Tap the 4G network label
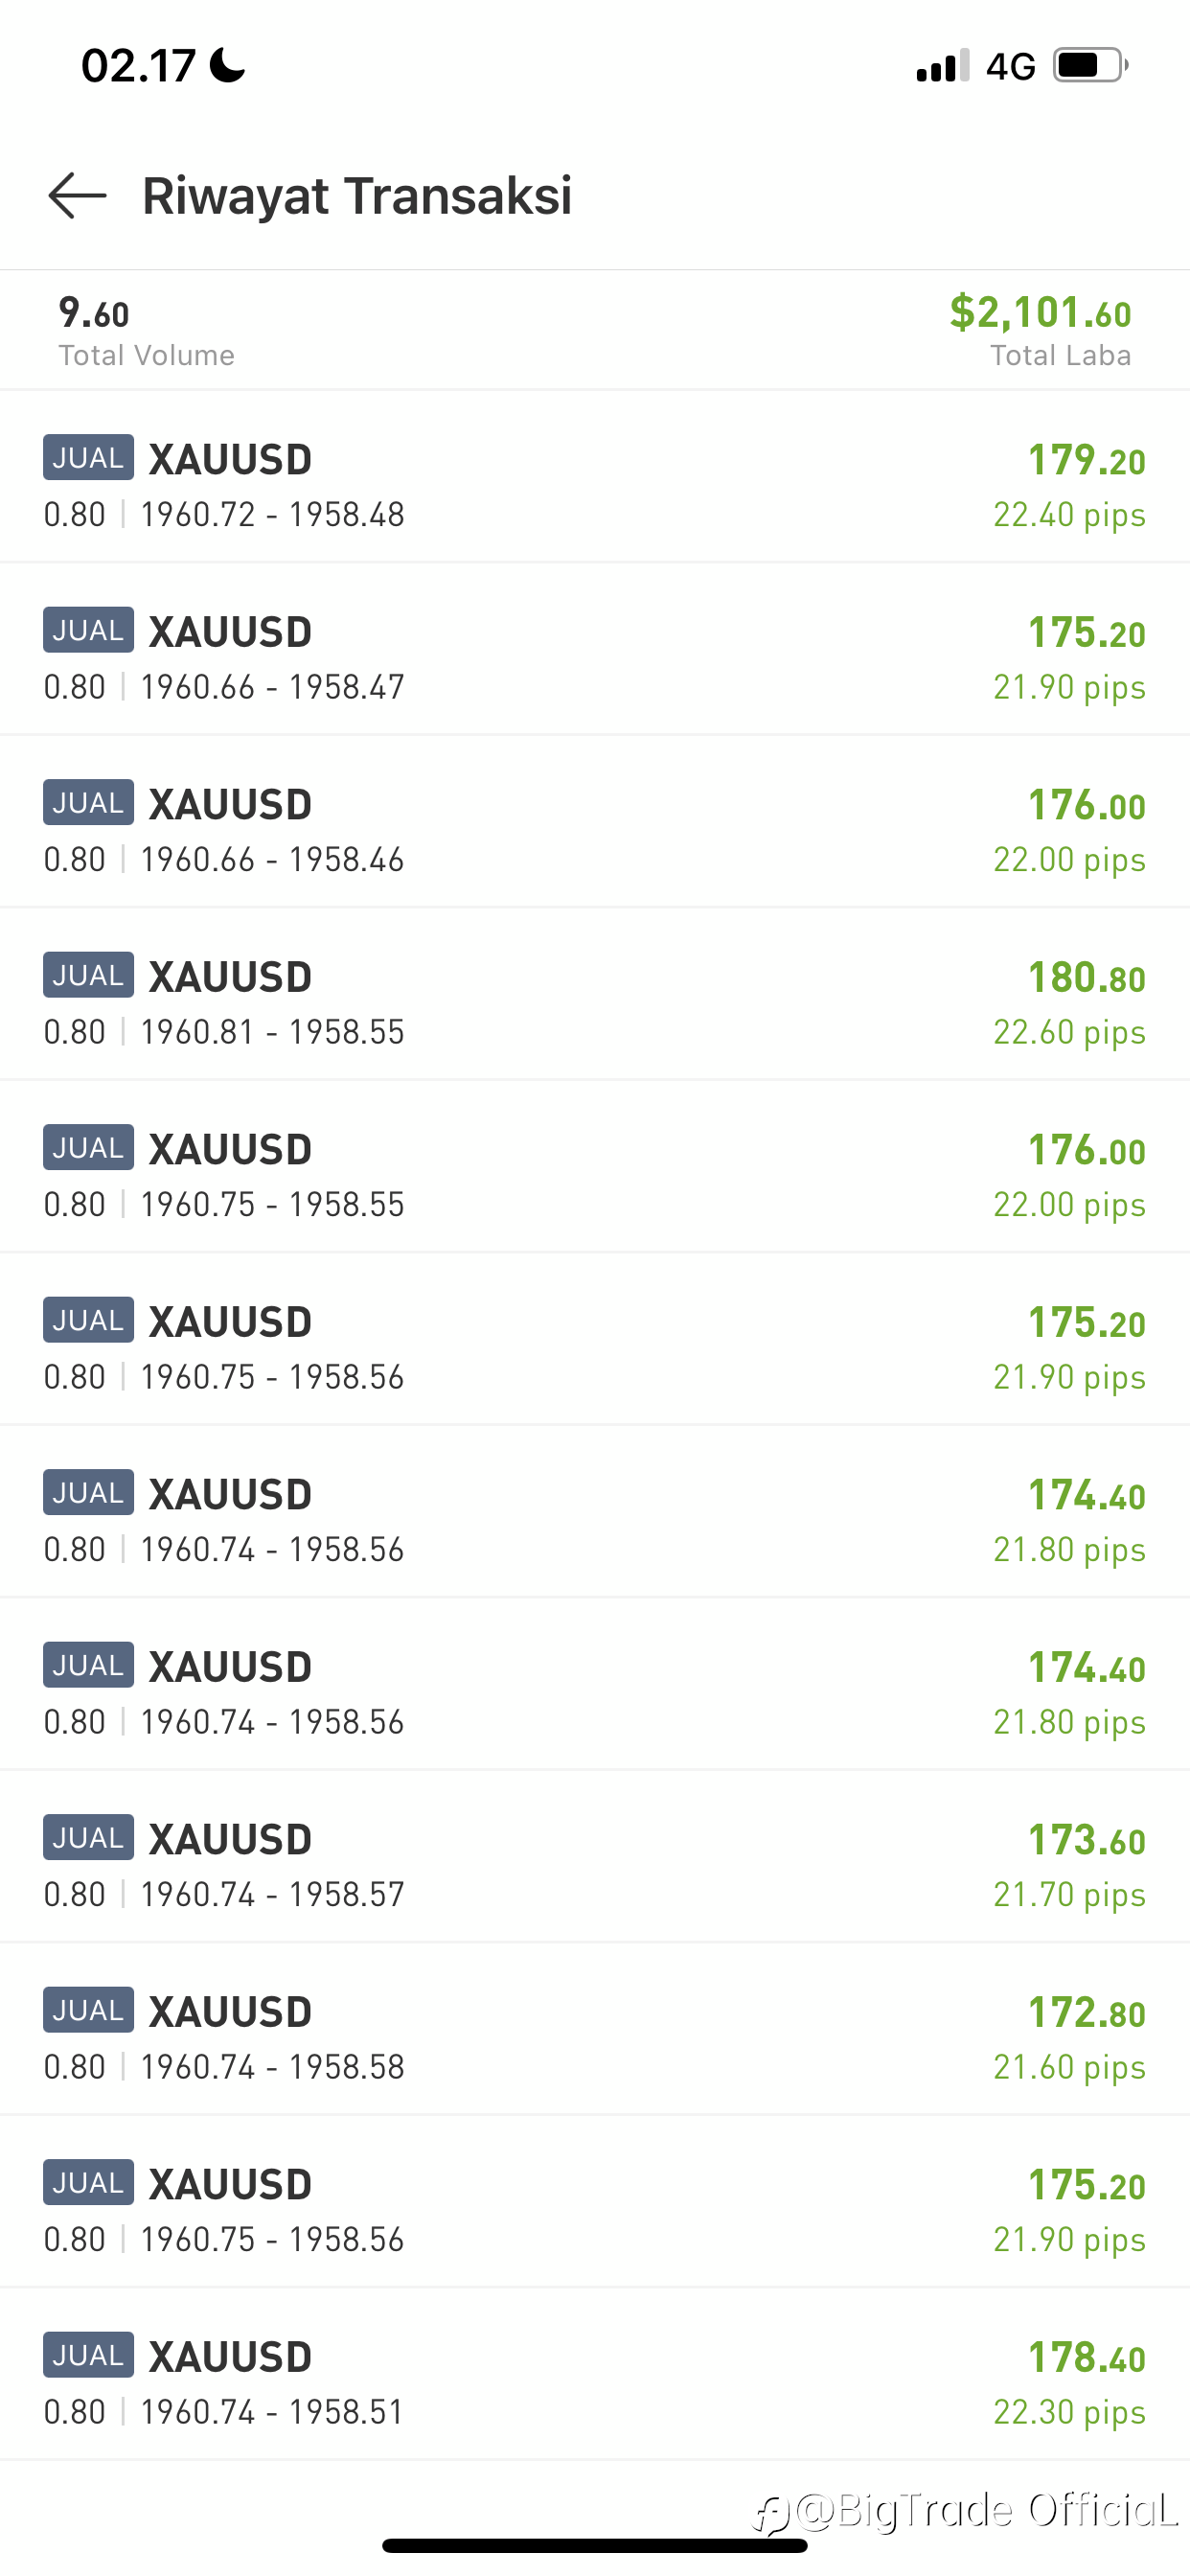The height and width of the screenshot is (2576, 1190). pyautogui.click(x=1010, y=66)
